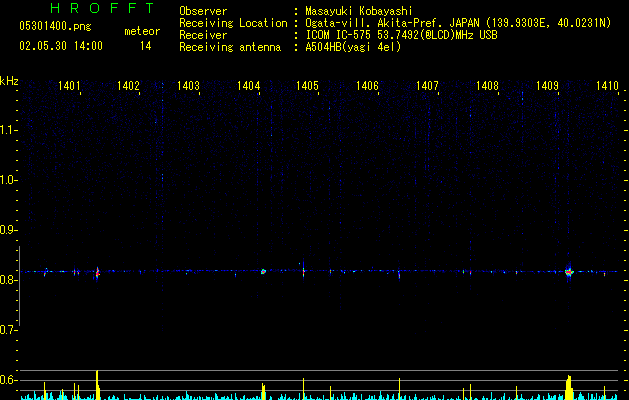Click the kHz axis unit label

(9, 81)
